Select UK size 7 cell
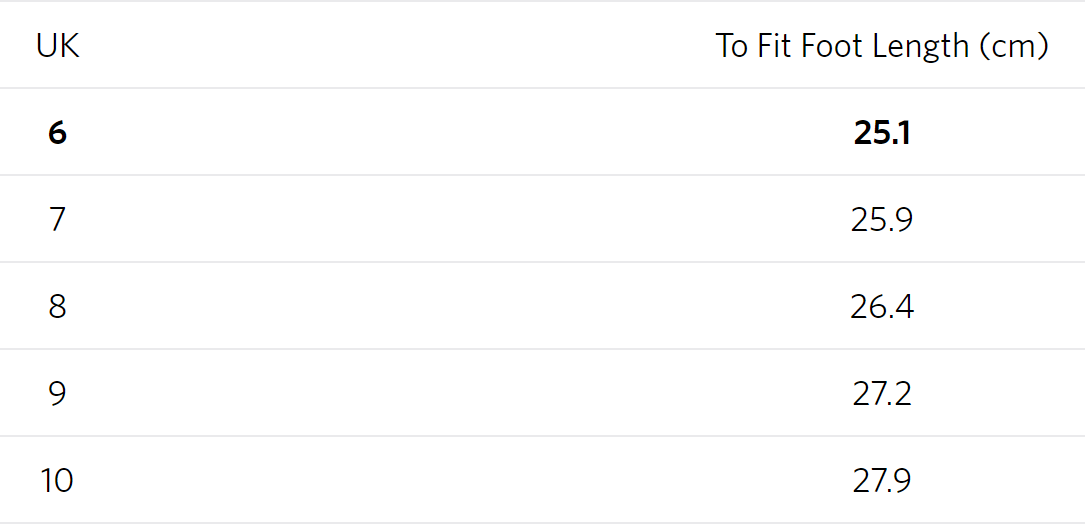1085x525 pixels. 57,220
